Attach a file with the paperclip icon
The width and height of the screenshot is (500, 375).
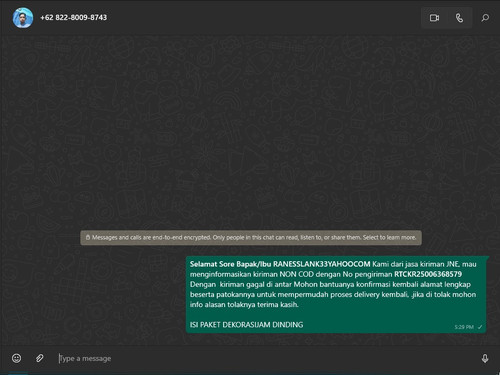(x=40, y=358)
